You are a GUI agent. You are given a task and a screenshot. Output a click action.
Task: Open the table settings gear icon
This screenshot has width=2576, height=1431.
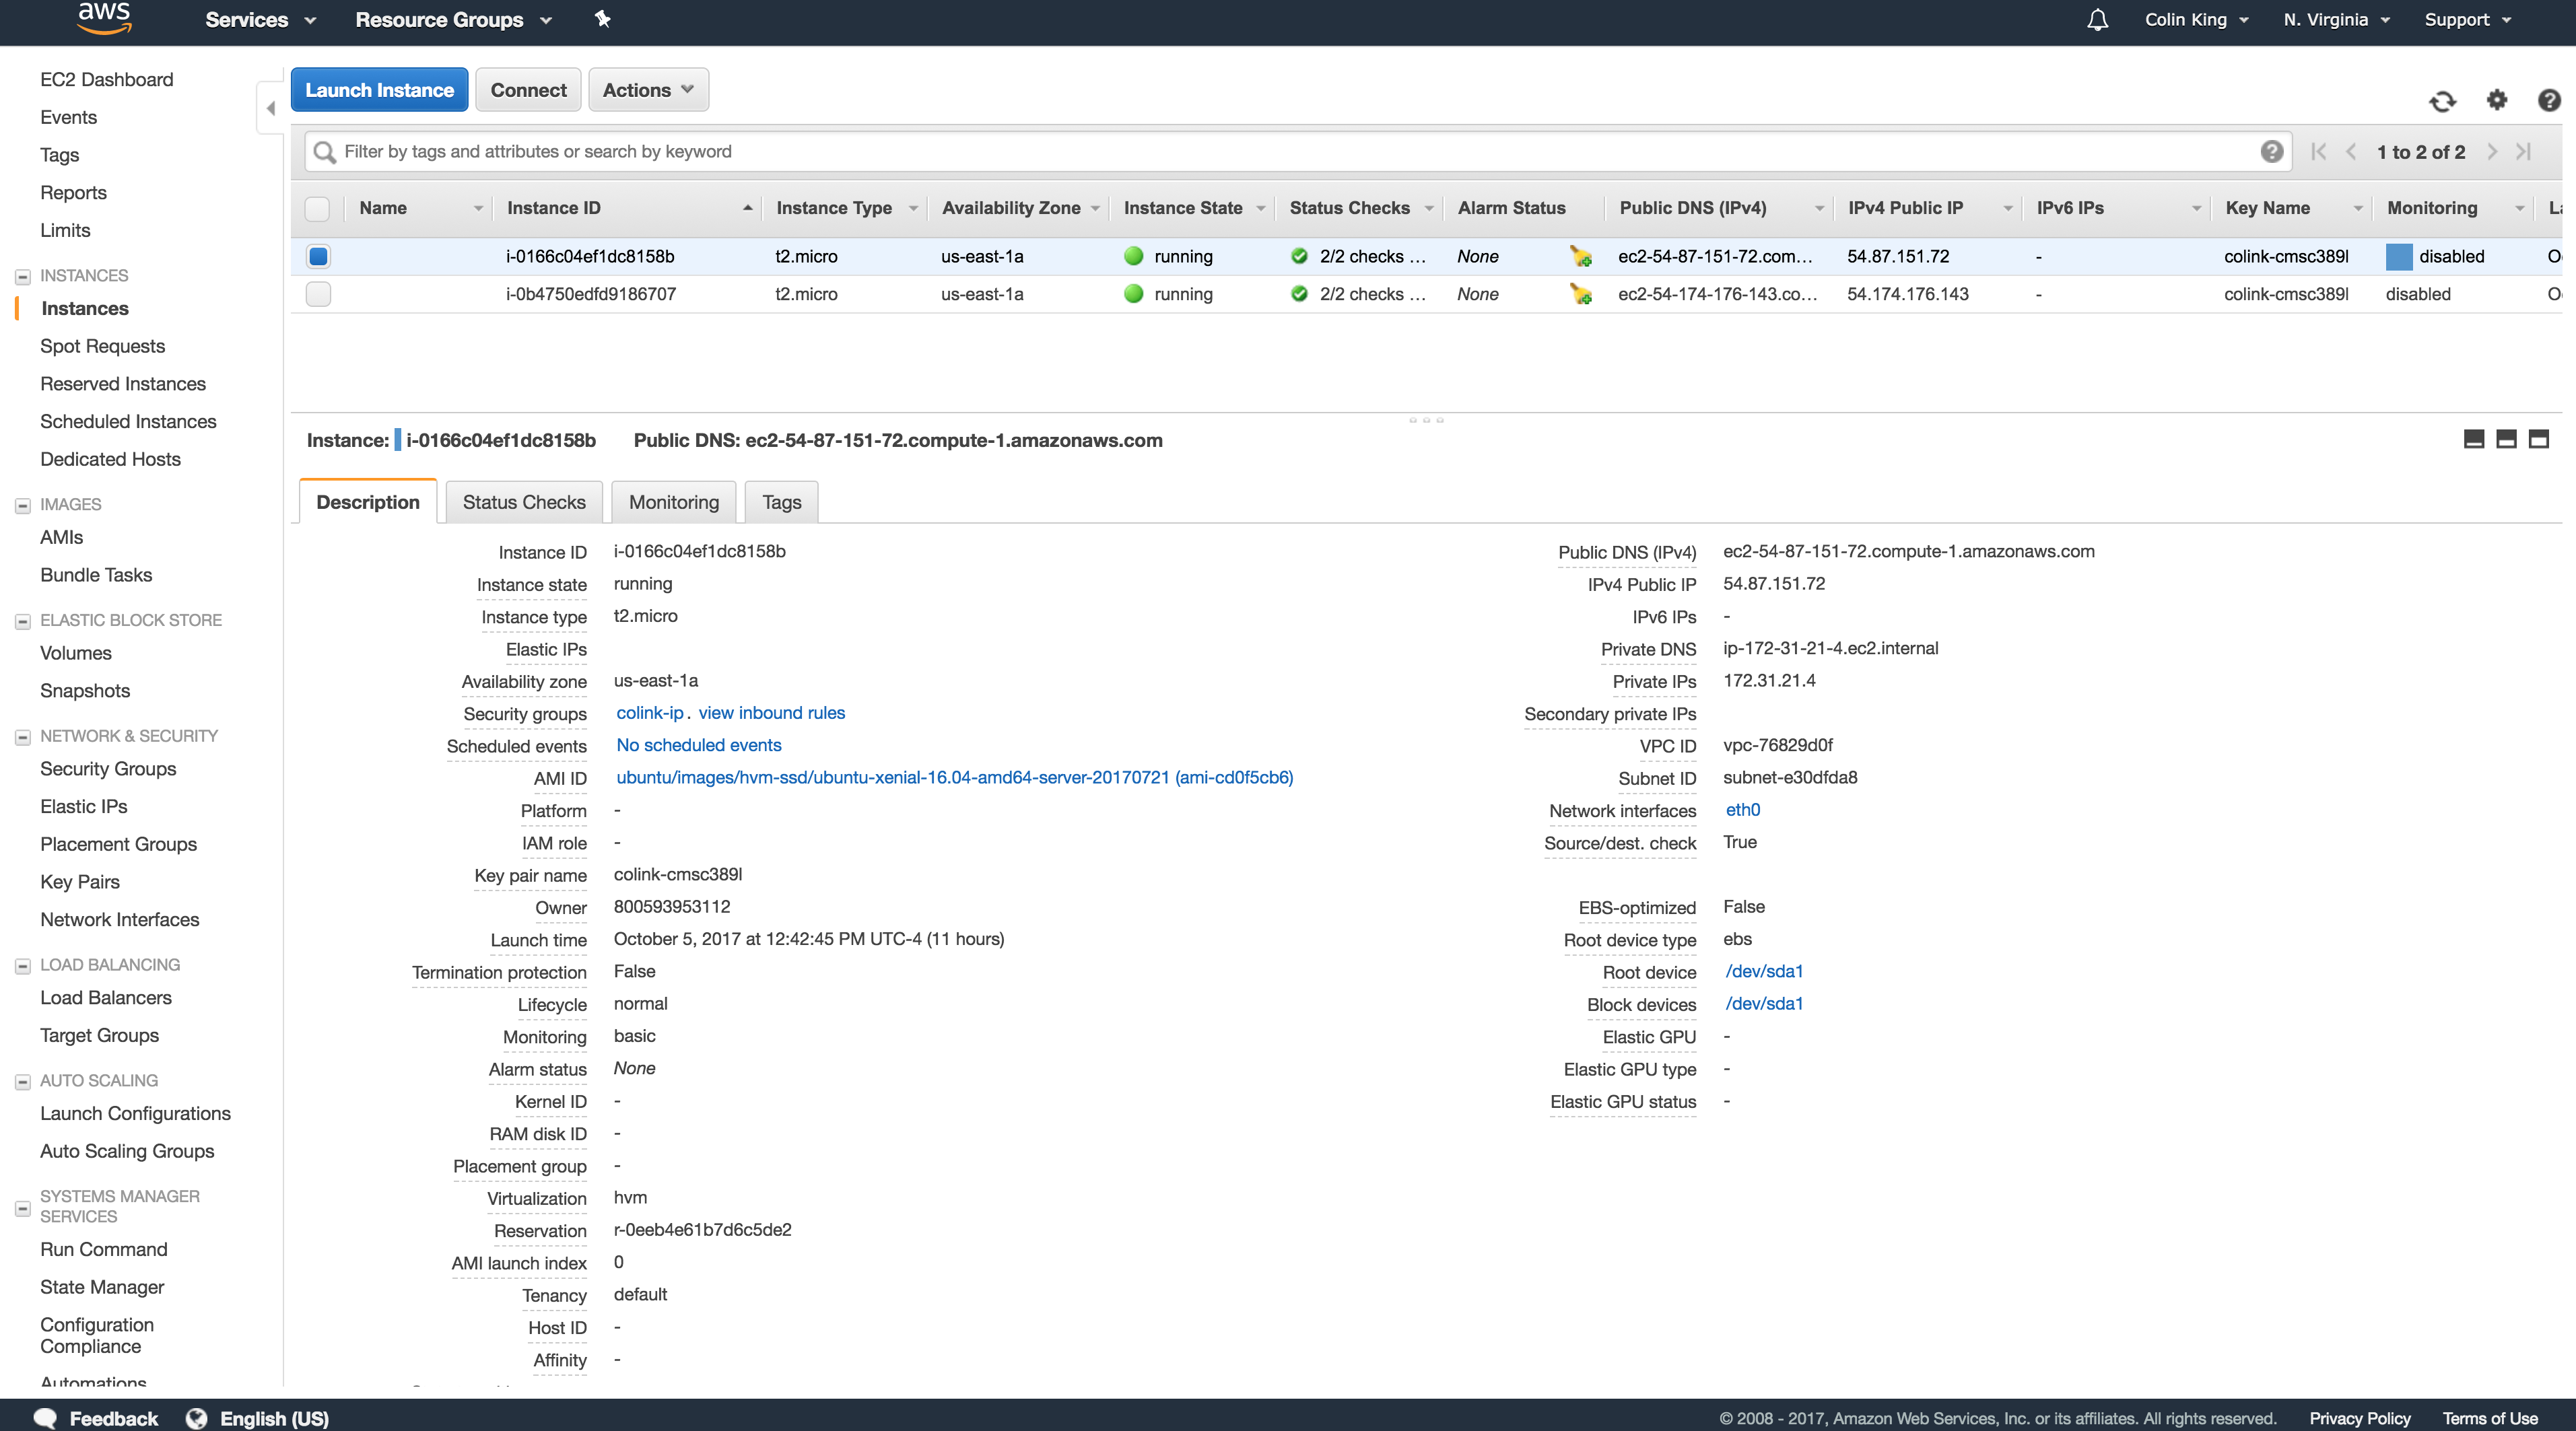2496,100
